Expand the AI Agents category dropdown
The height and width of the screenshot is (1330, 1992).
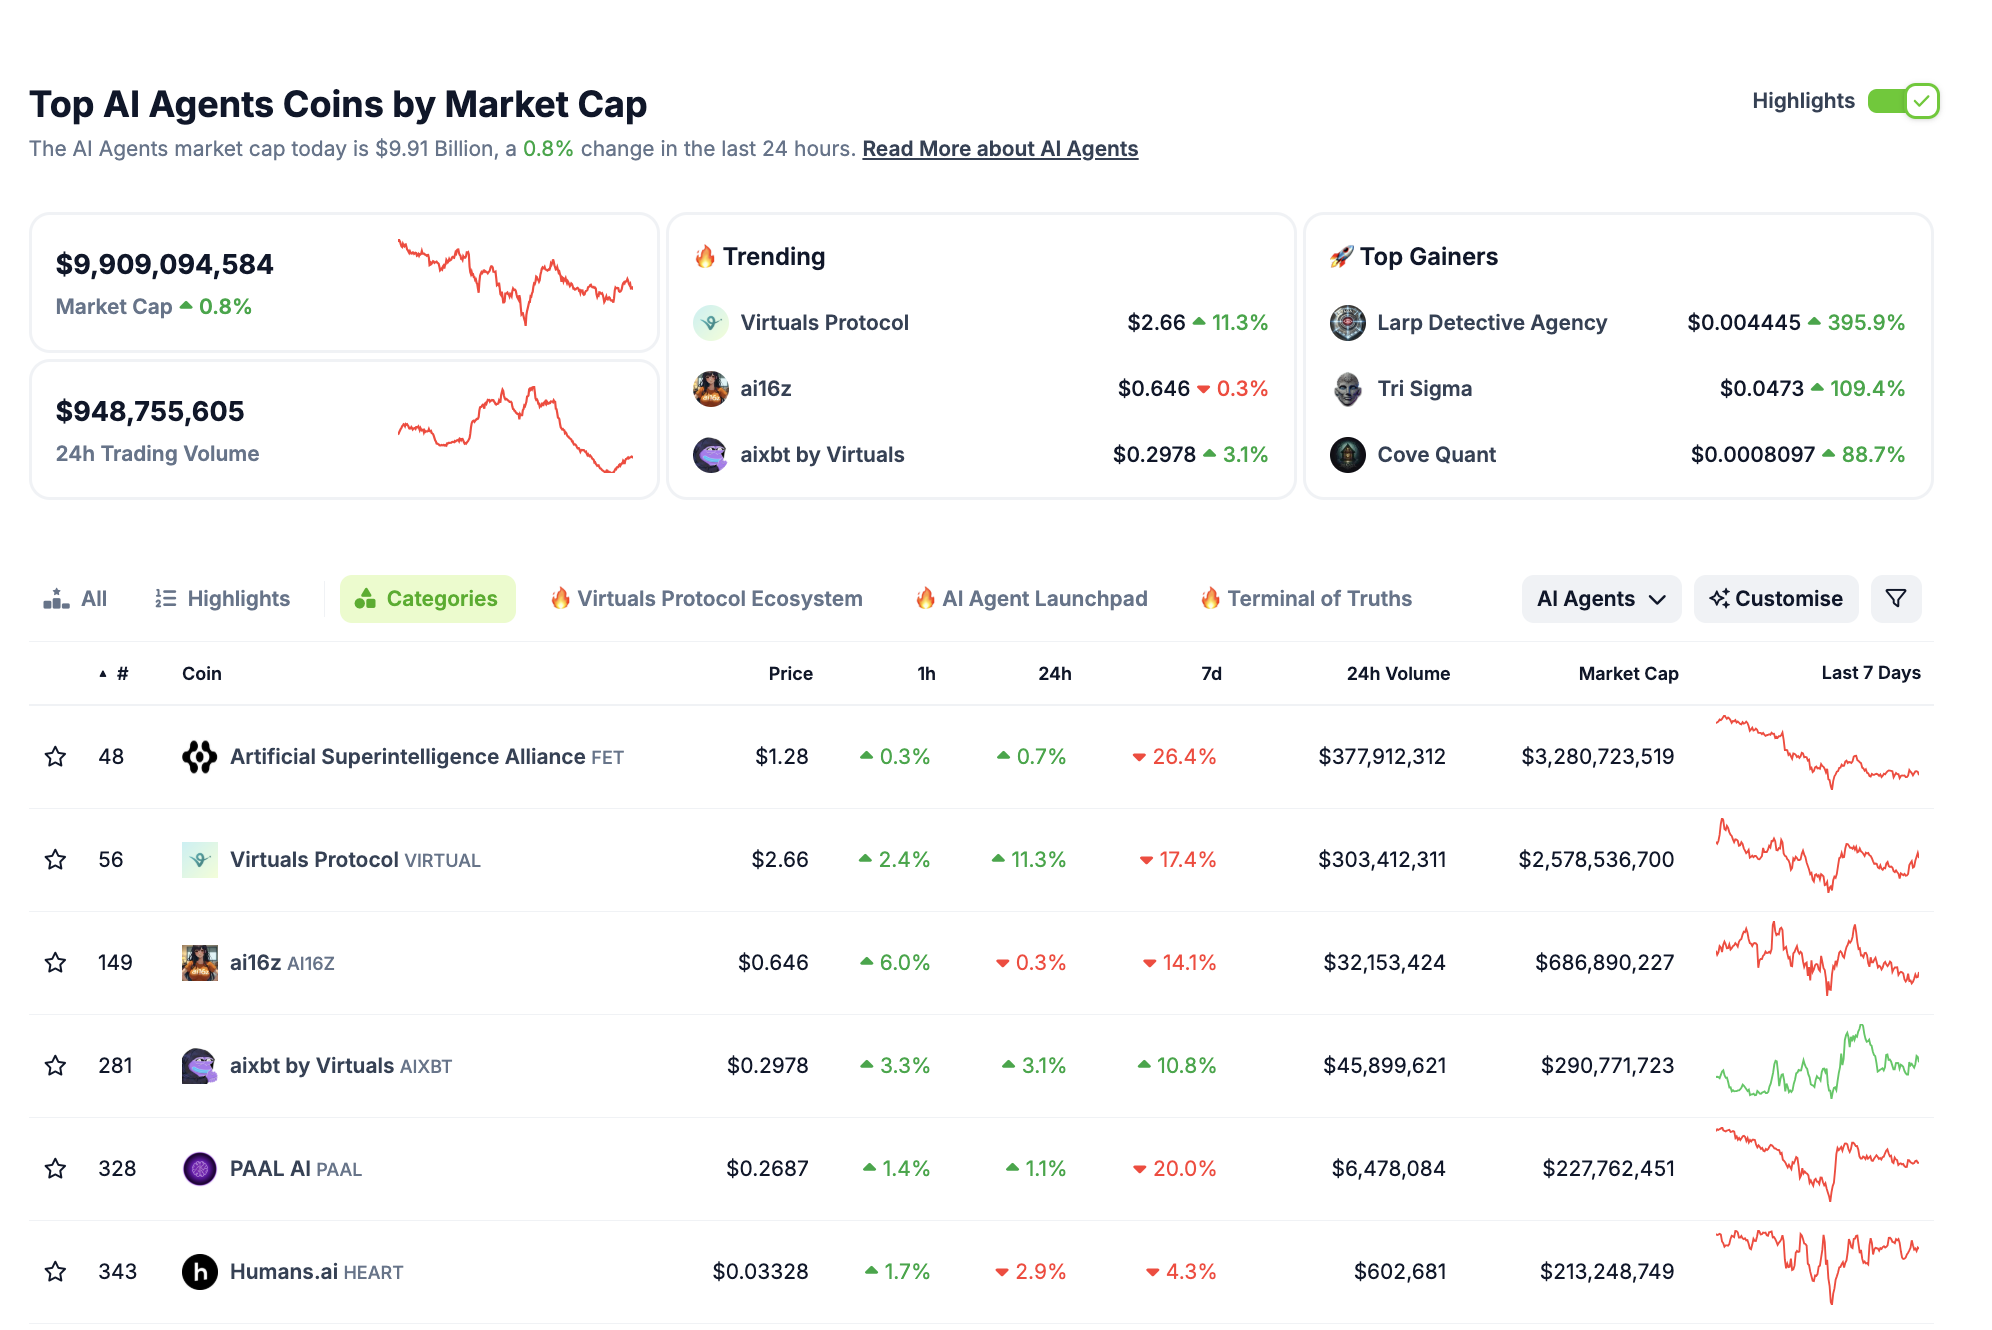click(1600, 599)
